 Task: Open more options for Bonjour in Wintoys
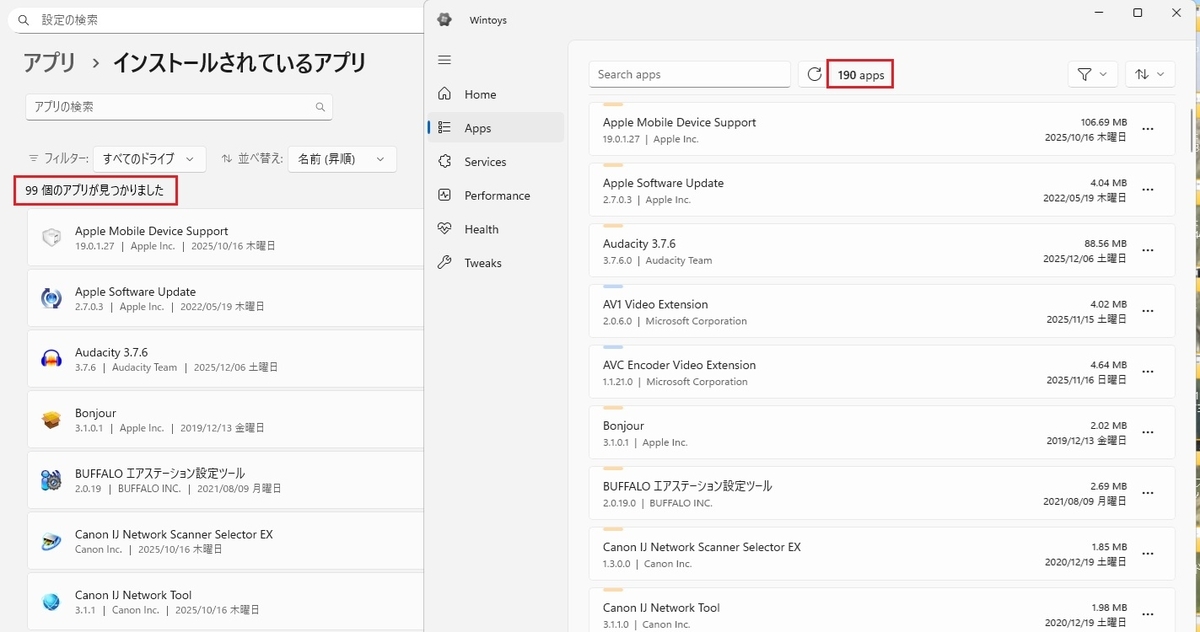pos(1148,433)
